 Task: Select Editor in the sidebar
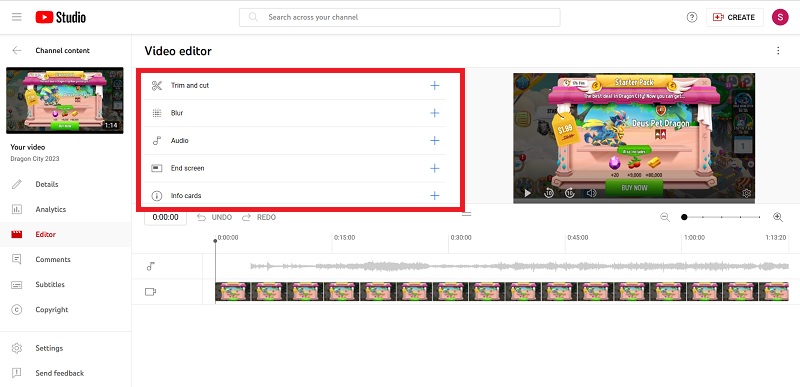pos(65,235)
